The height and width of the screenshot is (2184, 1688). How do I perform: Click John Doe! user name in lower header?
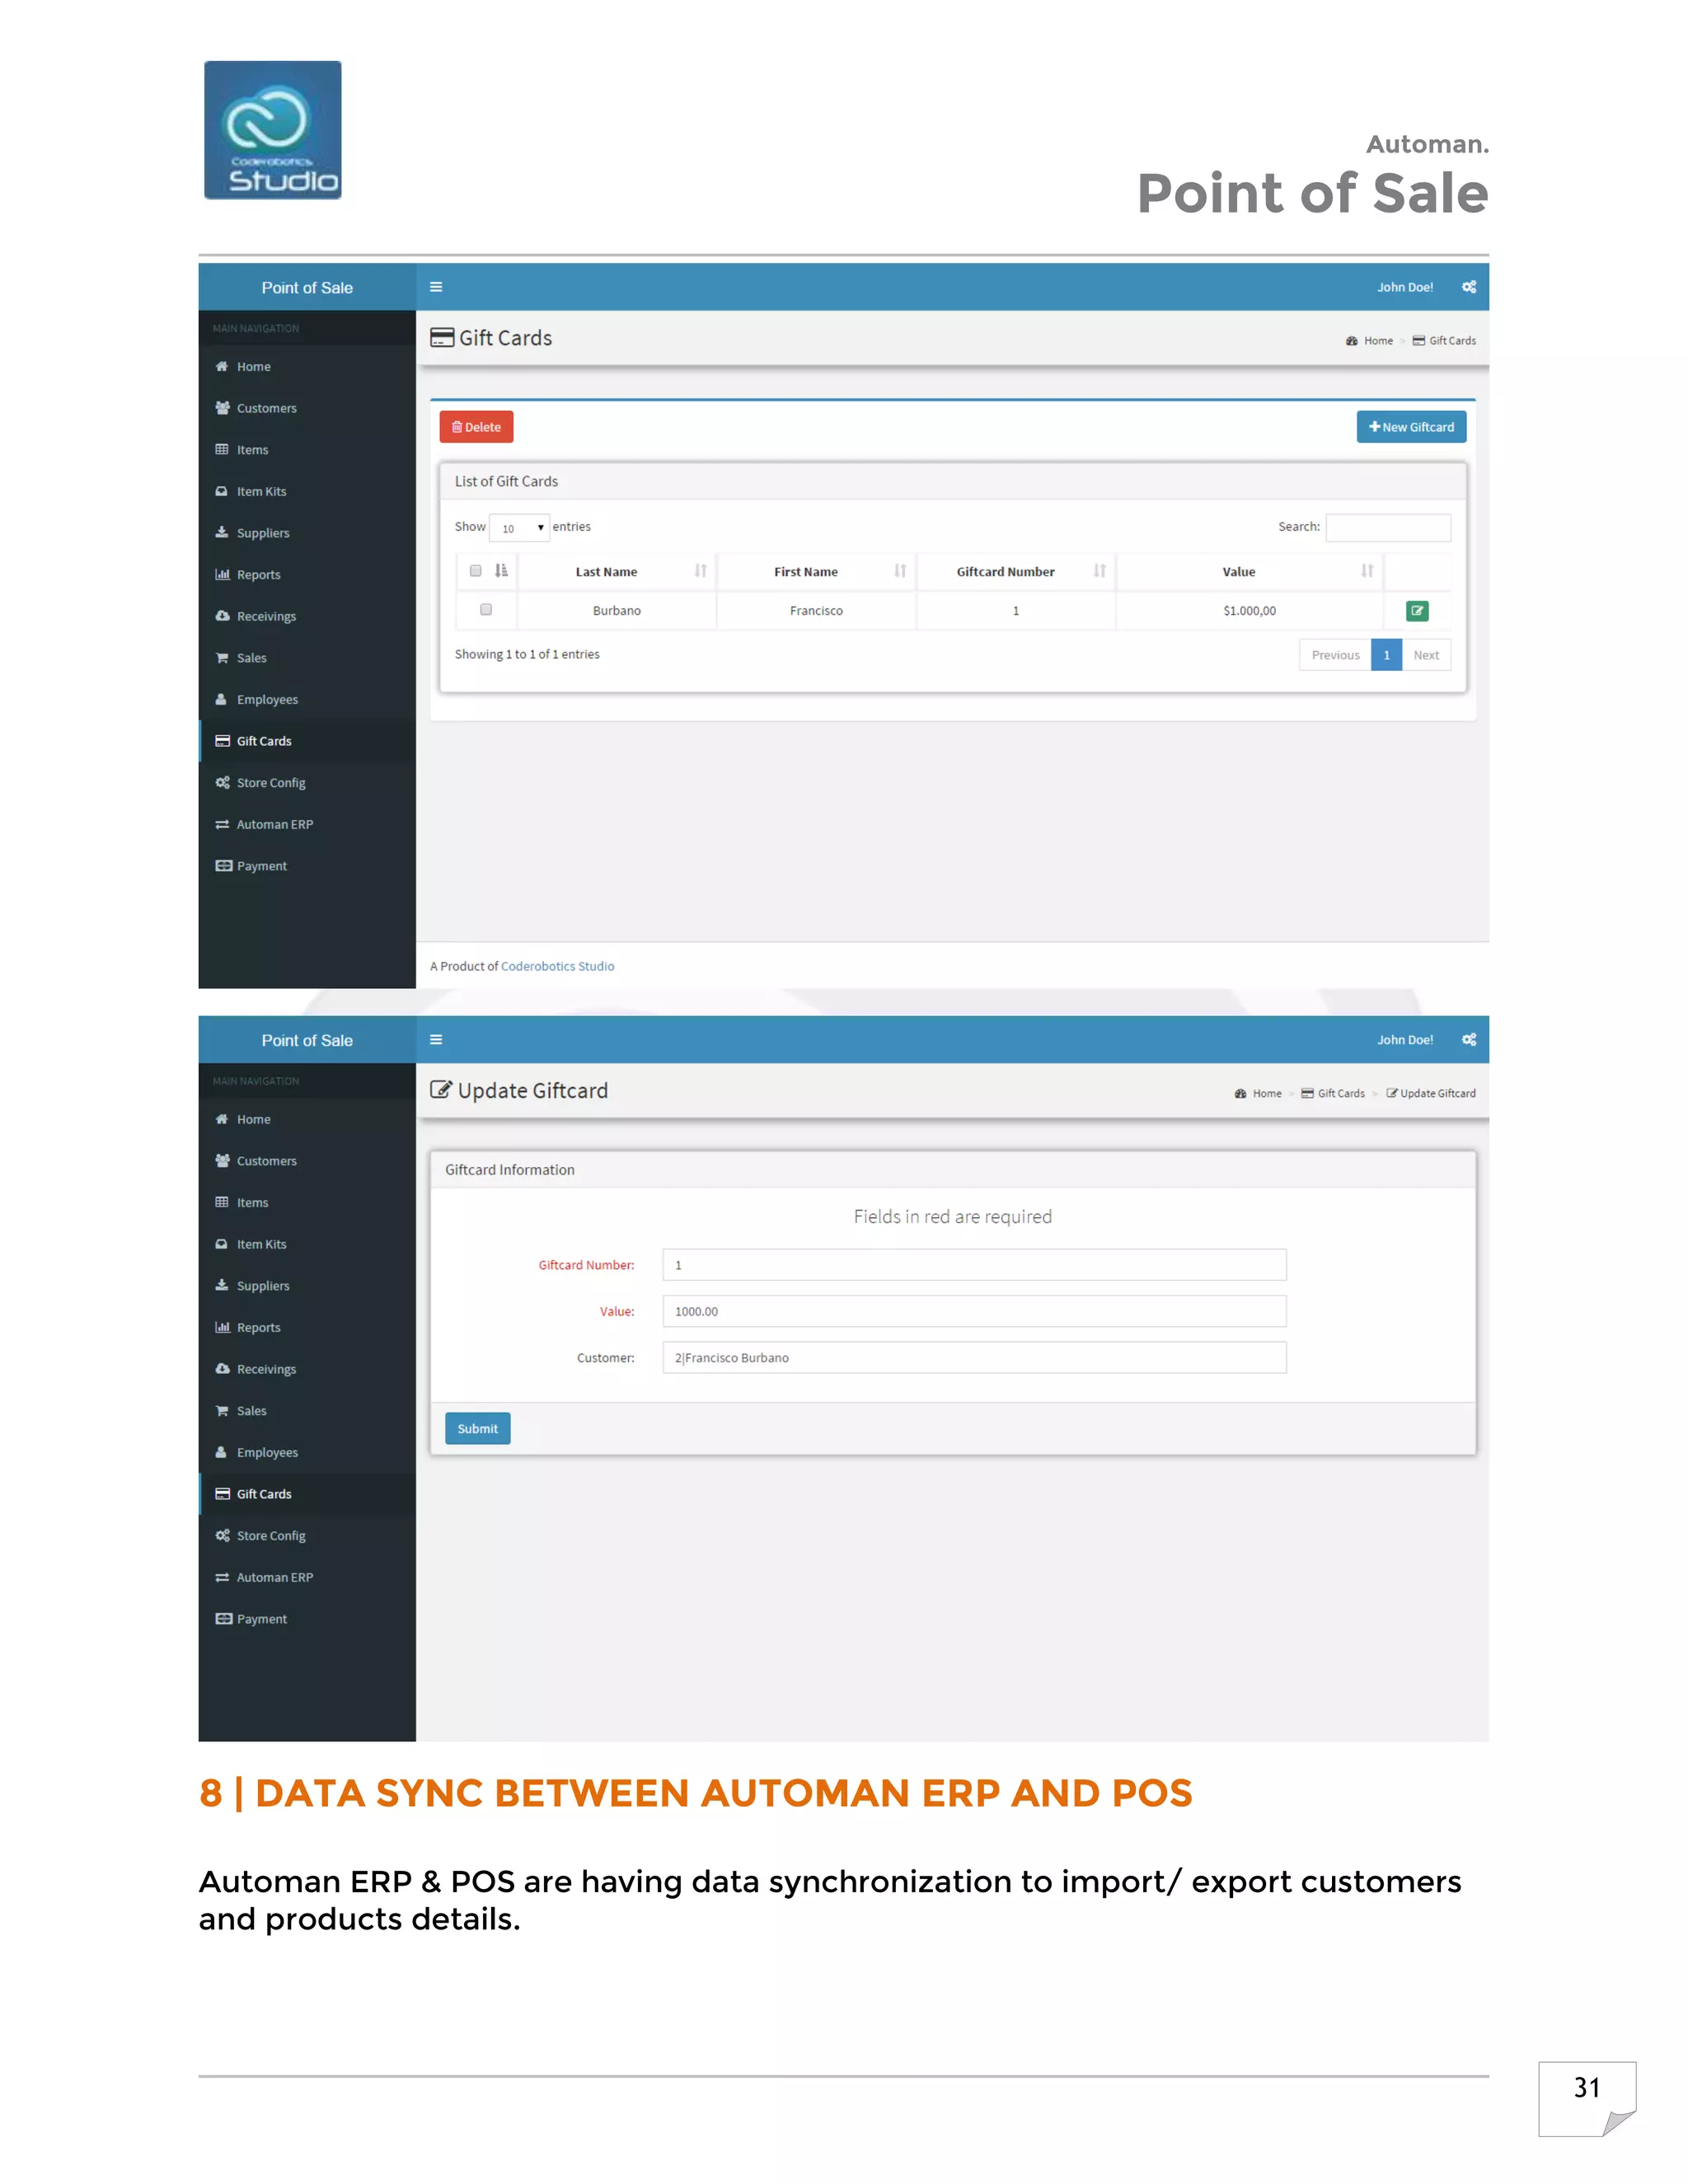1405,1040
